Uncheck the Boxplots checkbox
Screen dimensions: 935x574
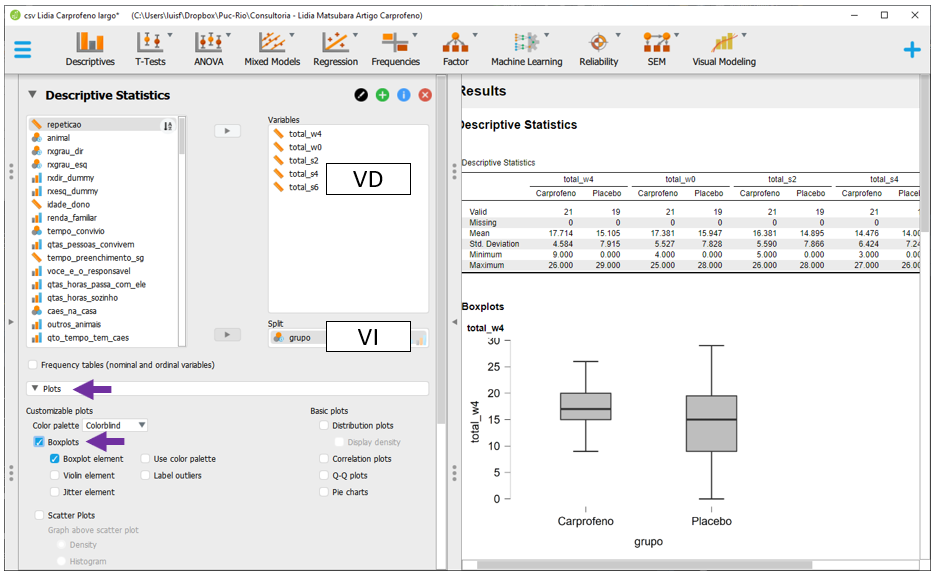coord(39,442)
